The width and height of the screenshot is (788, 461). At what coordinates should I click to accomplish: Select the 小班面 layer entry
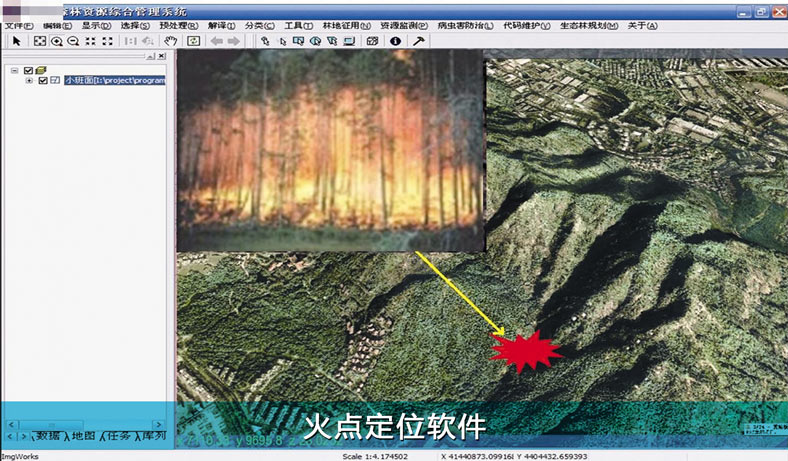(113, 81)
